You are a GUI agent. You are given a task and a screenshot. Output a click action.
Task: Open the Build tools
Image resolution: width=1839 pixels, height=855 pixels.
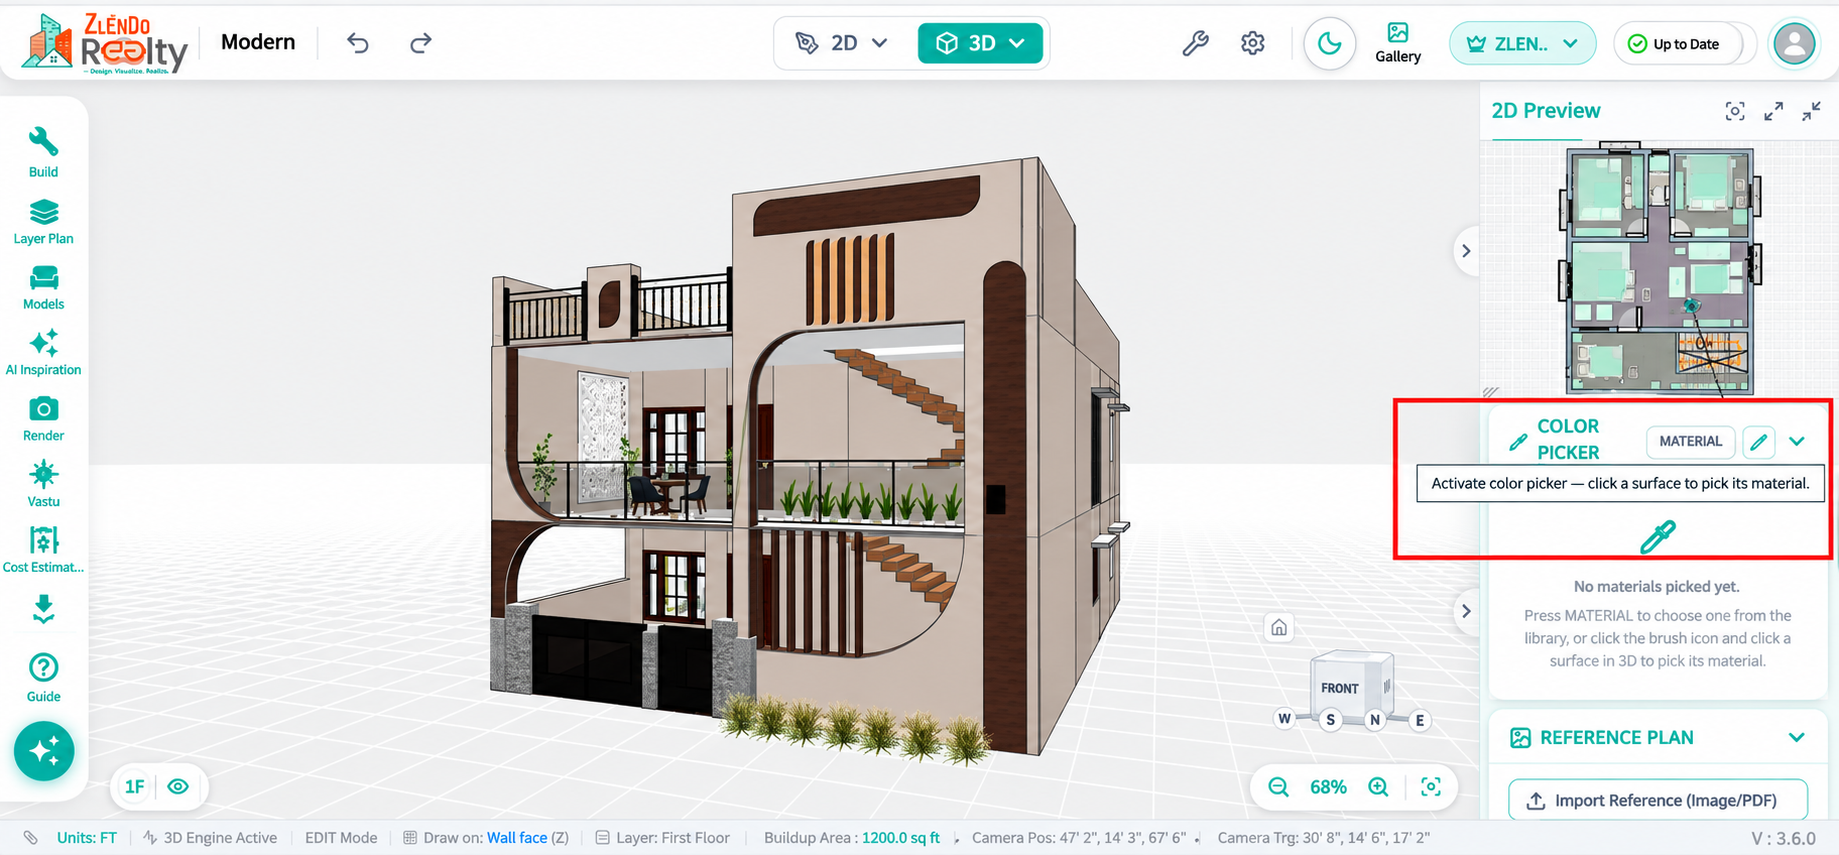tap(43, 152)
